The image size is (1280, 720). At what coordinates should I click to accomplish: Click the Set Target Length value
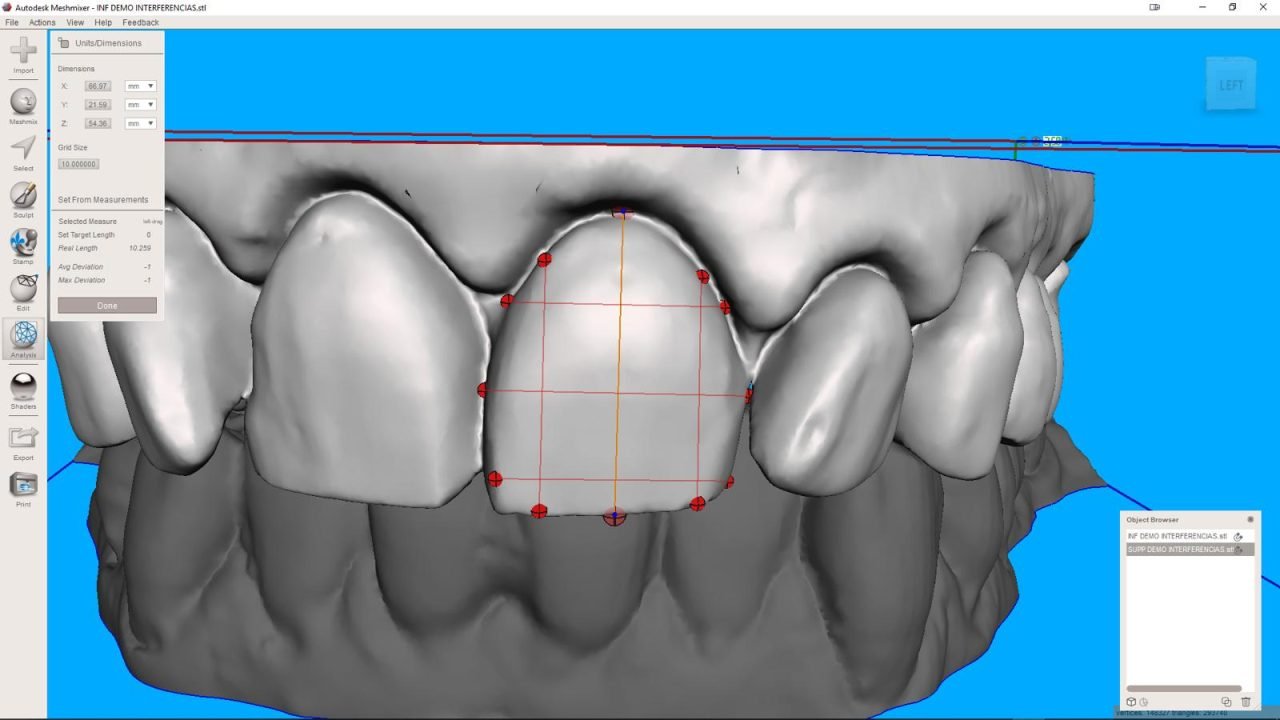tap(148, 235)
